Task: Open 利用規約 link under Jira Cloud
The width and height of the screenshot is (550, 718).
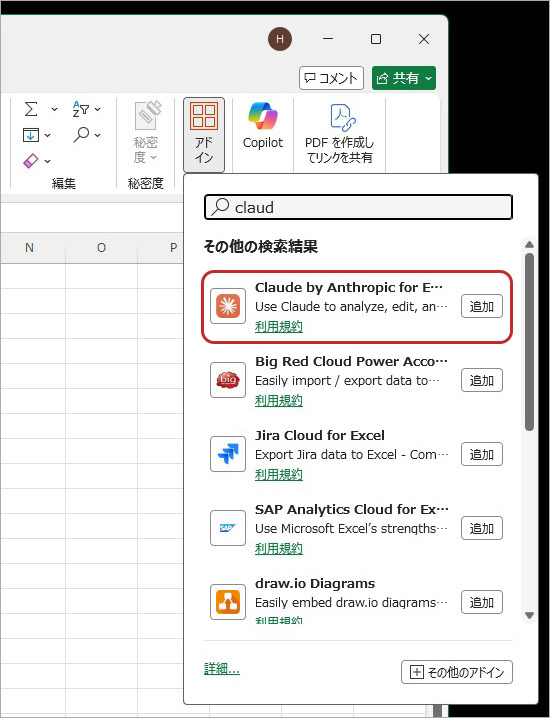Action: [279, 475]
